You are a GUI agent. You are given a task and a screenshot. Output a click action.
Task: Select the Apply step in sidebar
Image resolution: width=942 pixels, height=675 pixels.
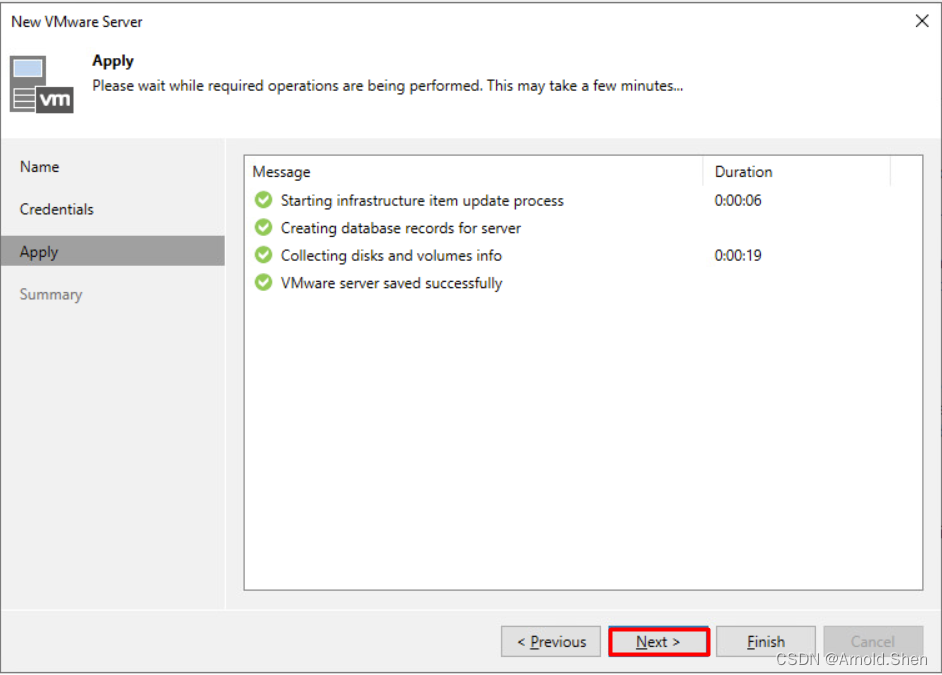click(113, 251)
